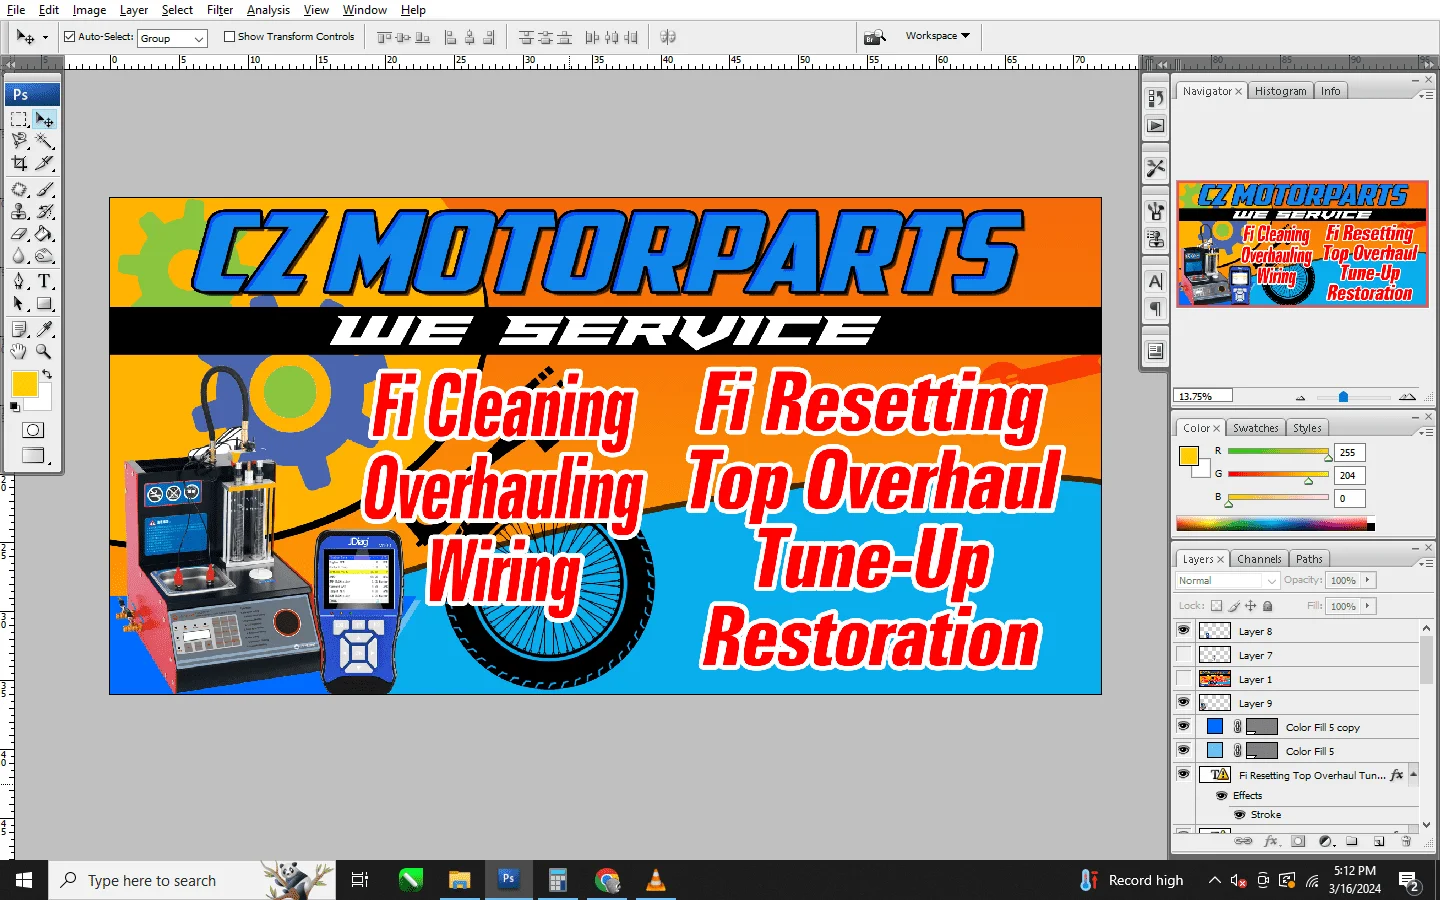Create a new layer group
This screenshot has height=900, width=1440.
[x=1352, y=841]
